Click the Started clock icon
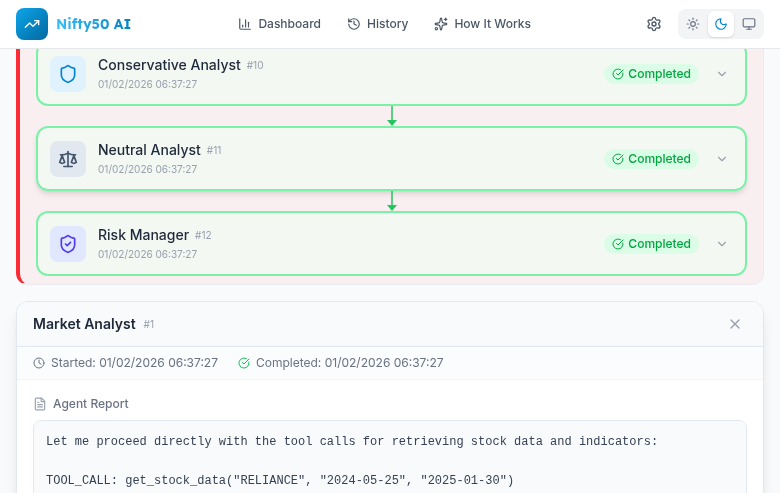The width and height of the screenshot is (780, 493). click(39, 363)
